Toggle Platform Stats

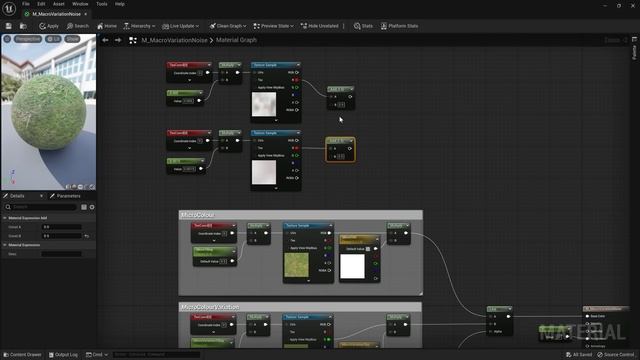[400, 26]
